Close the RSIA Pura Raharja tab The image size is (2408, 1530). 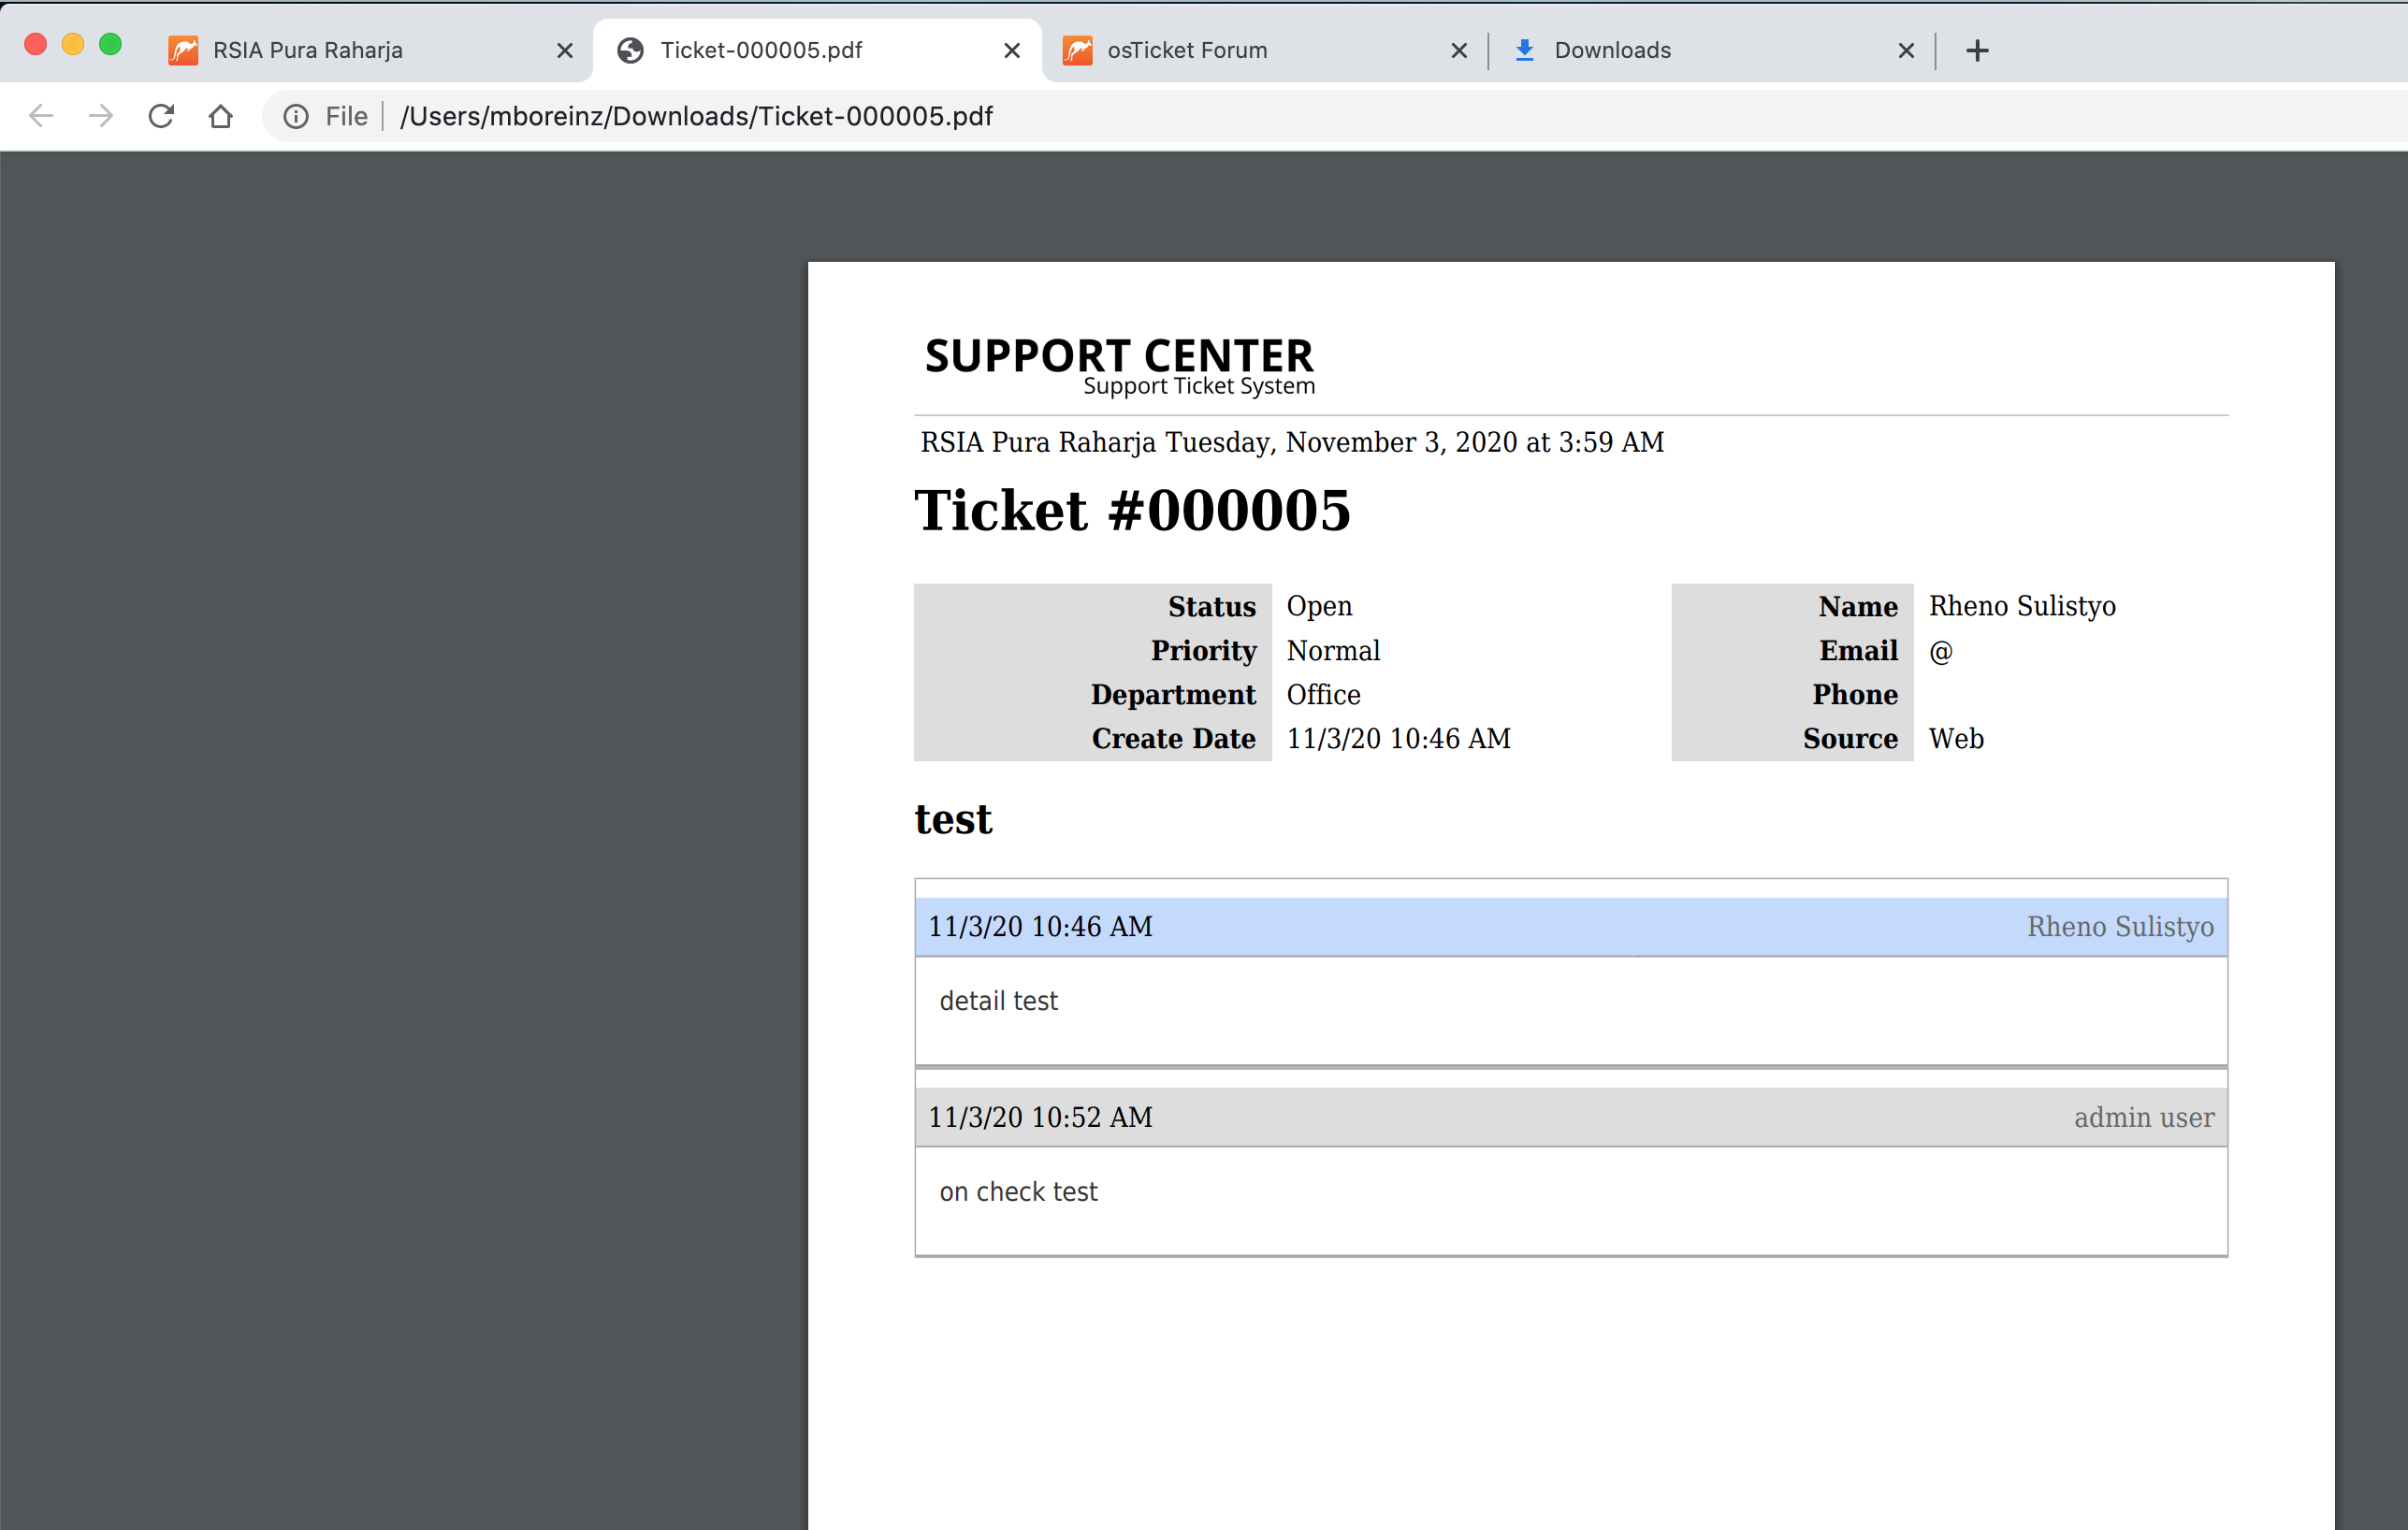[x=565, y=50]
